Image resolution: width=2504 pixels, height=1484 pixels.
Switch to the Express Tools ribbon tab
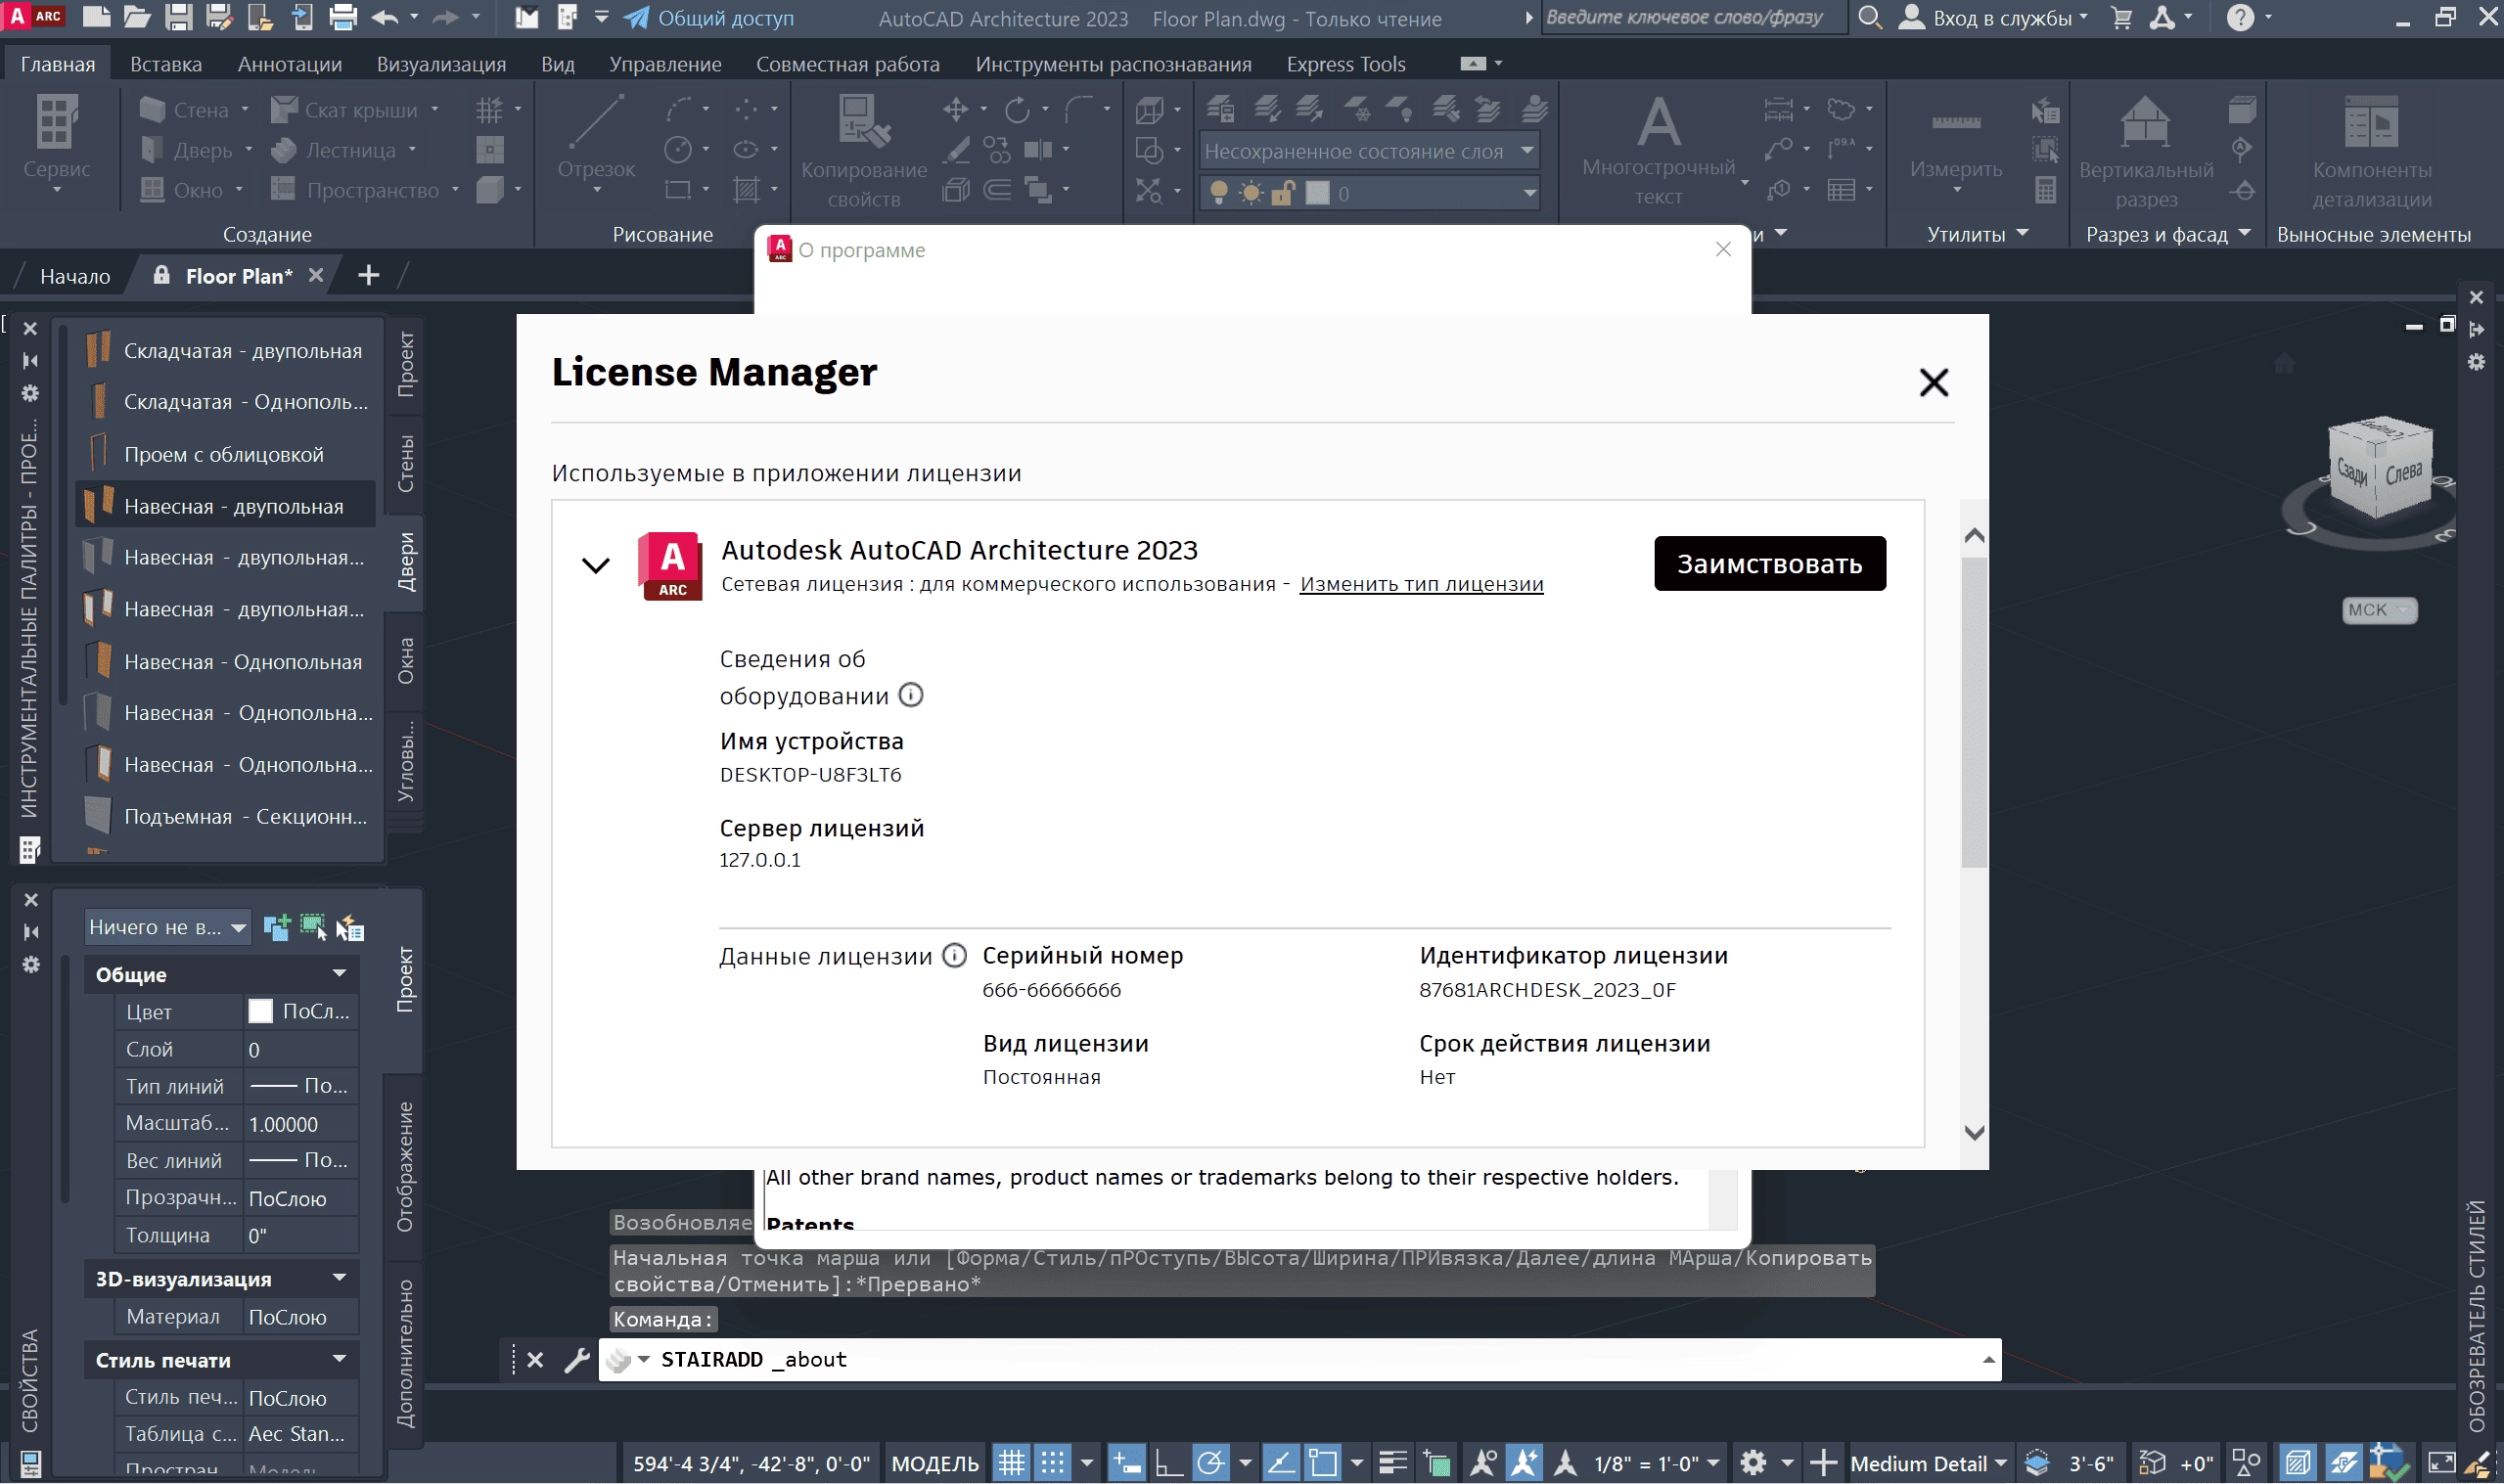click(x=1346, y=64)
